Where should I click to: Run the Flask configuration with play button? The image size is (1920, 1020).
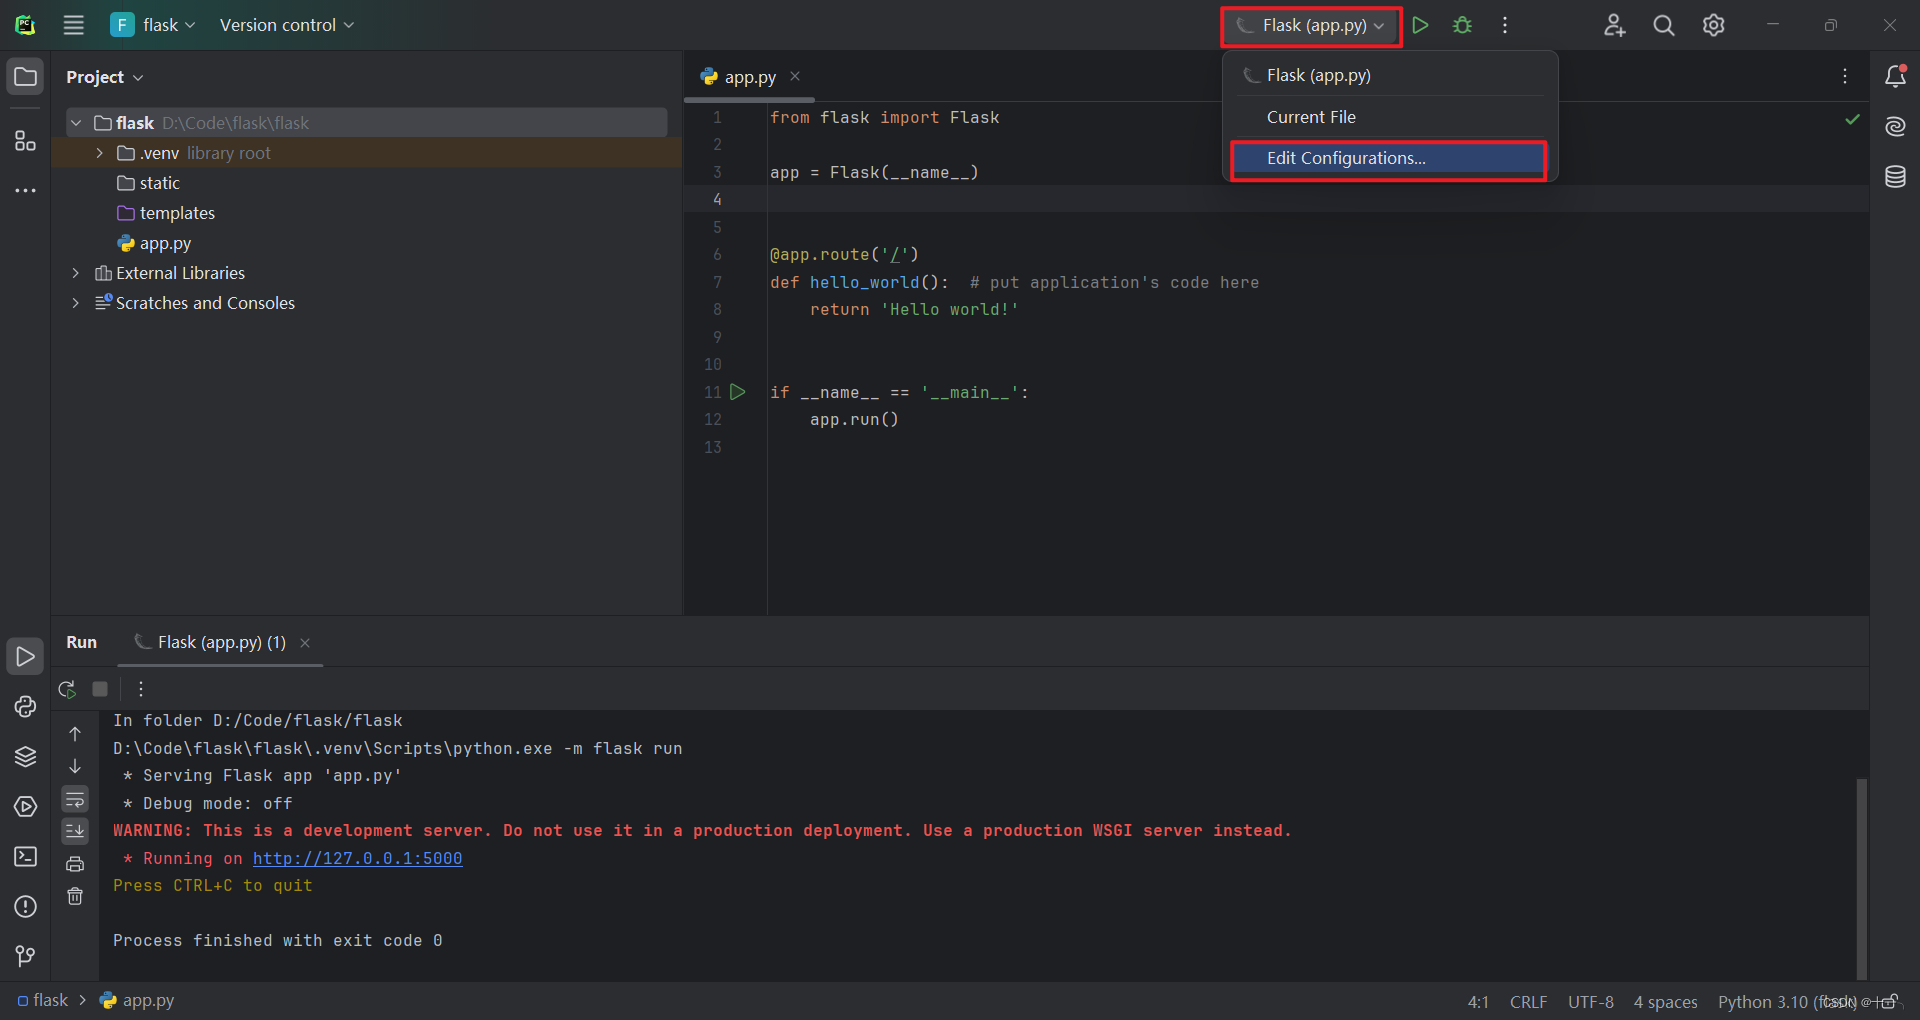1420,25
